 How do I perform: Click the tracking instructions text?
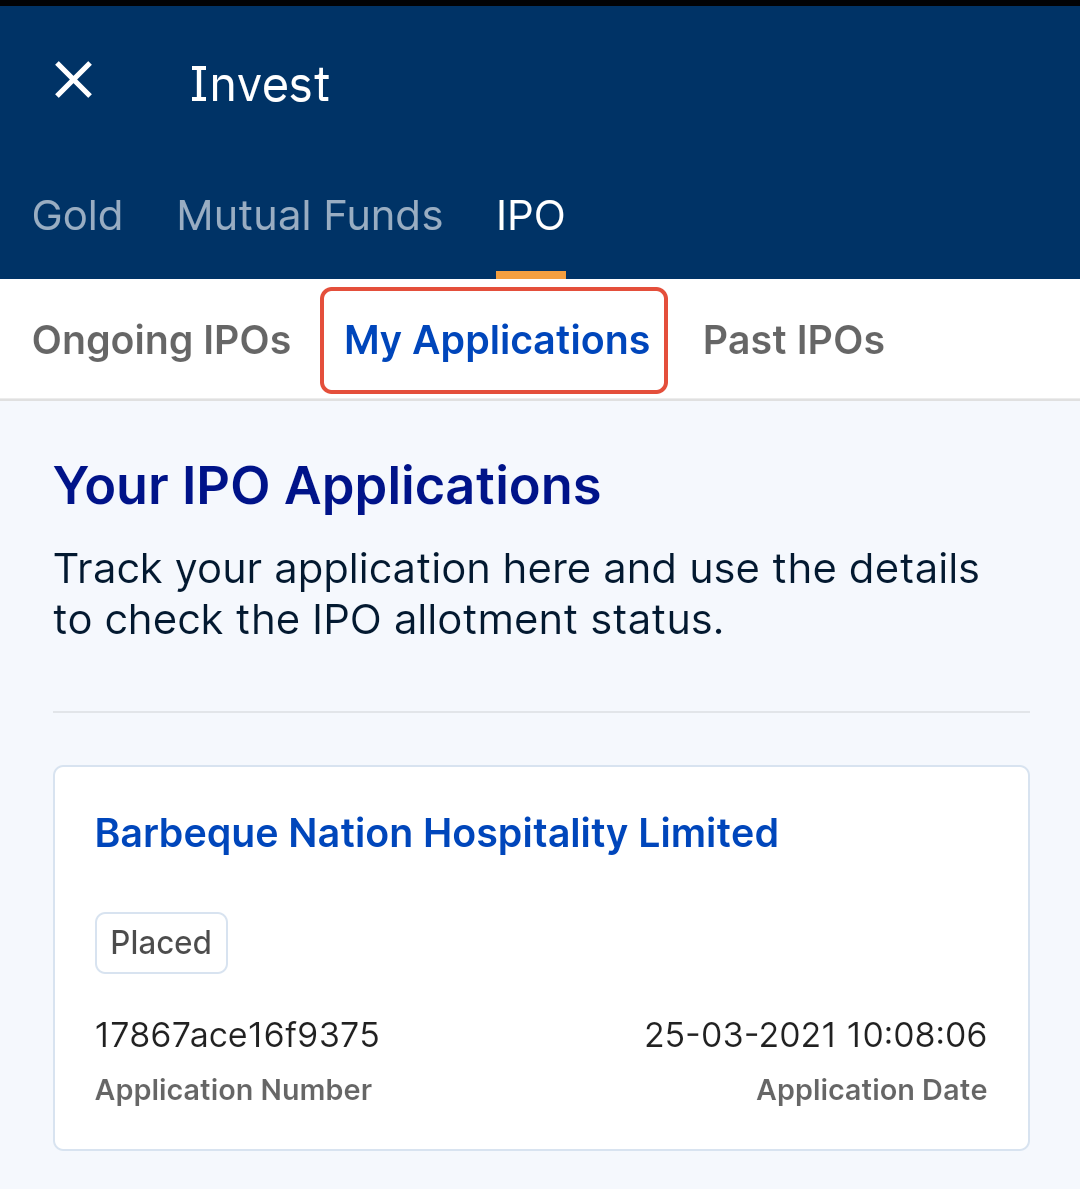click(516, 593)
